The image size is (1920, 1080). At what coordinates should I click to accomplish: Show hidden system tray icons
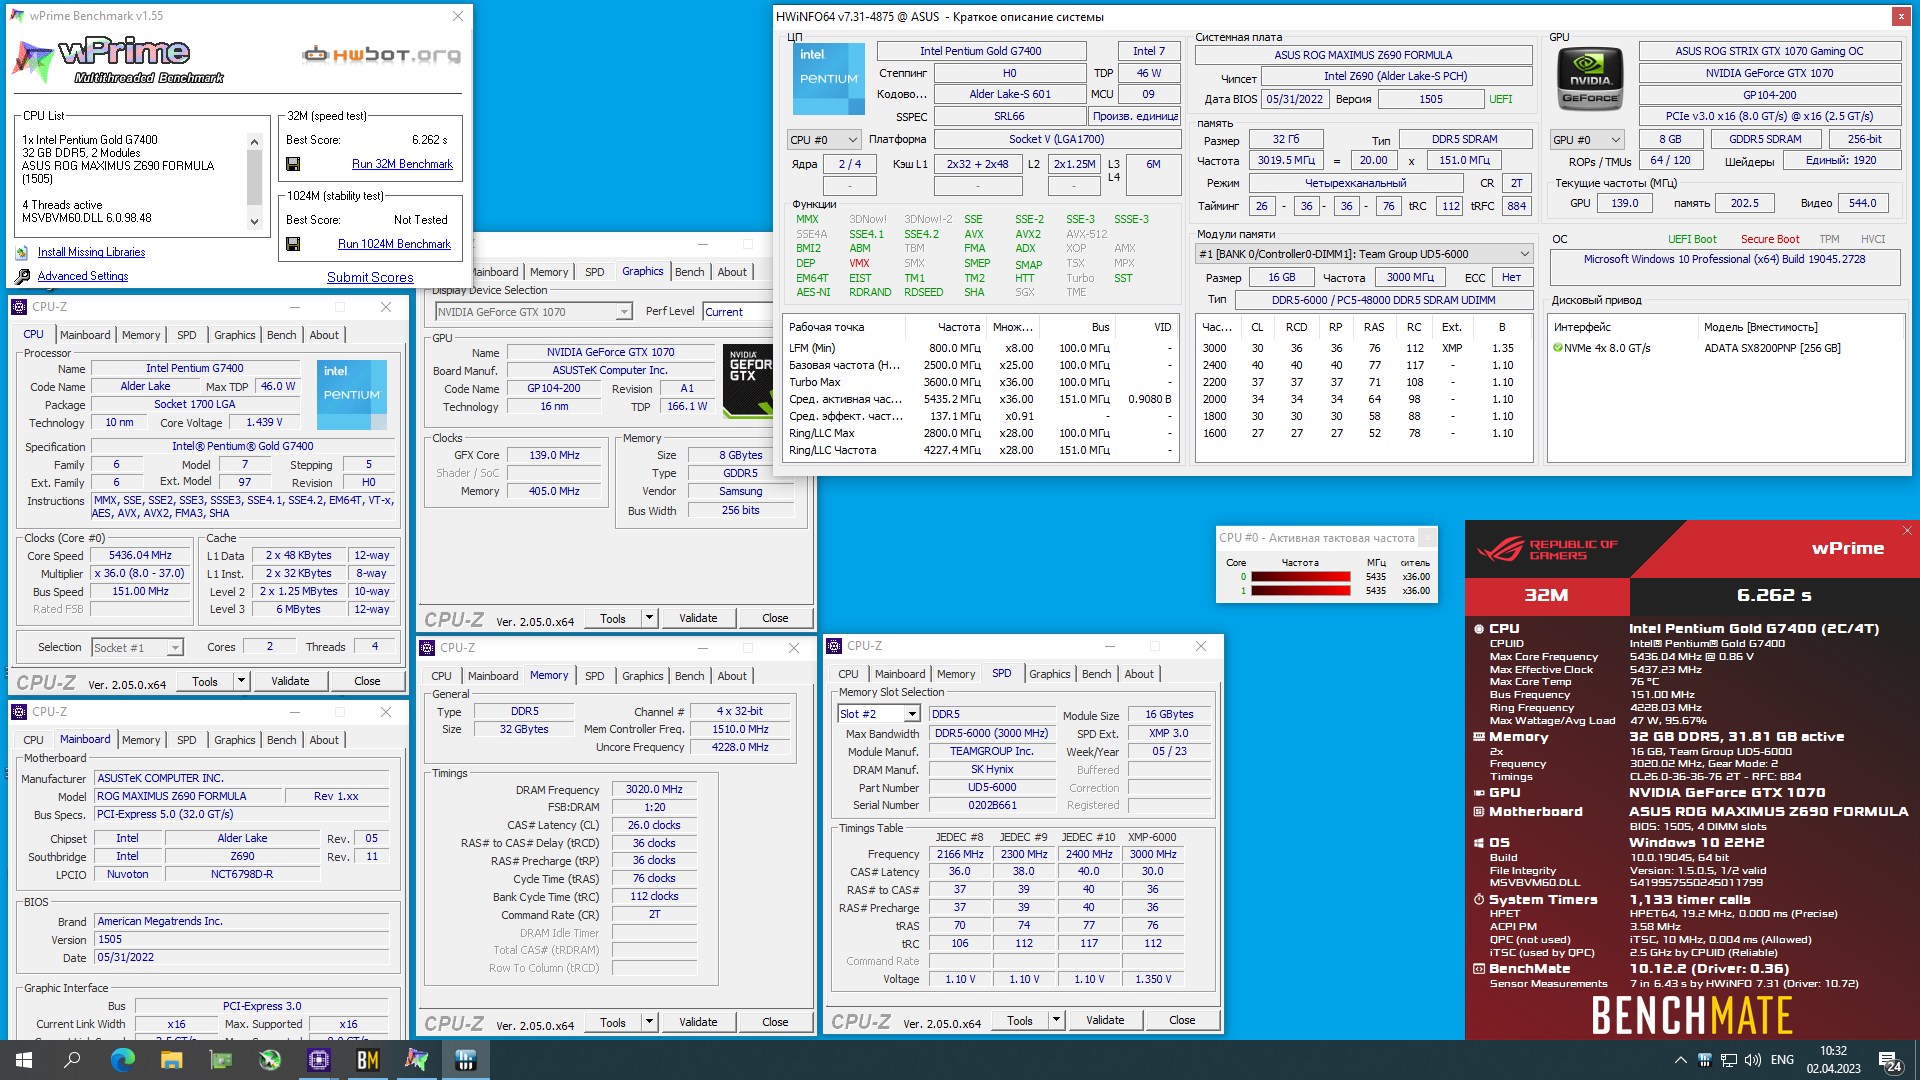click(x=1680, y=1060)
